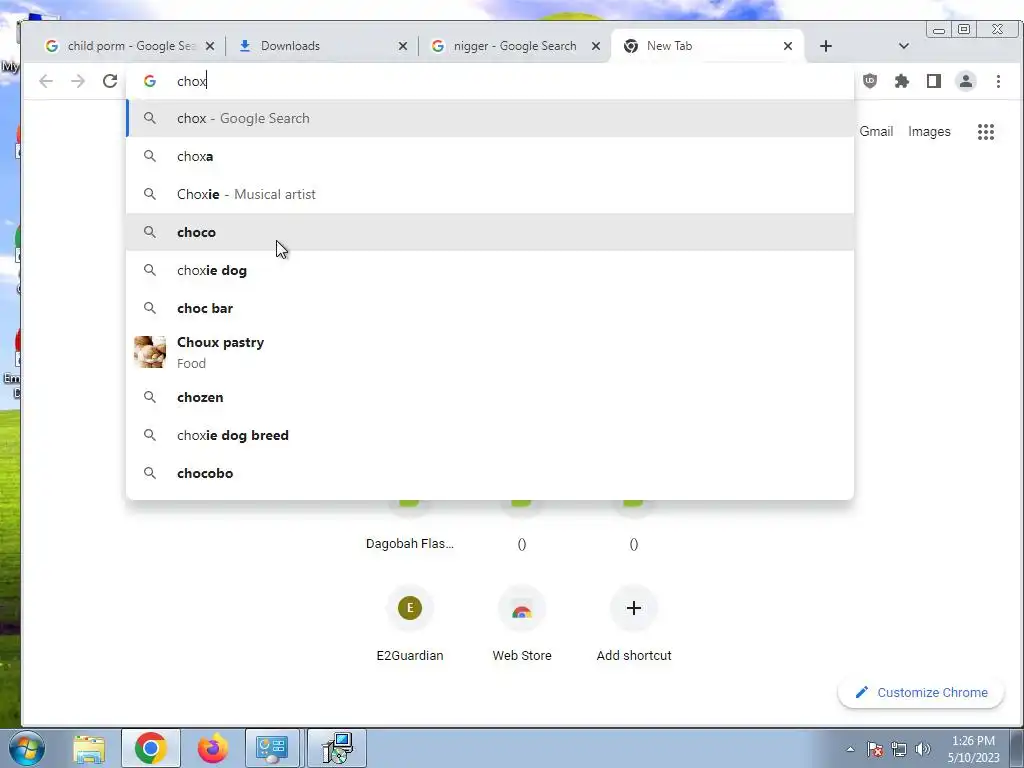The height and width of the screenshot is (768, 1024).
Task: Click the browser Forward arrow
Action: 78,81
